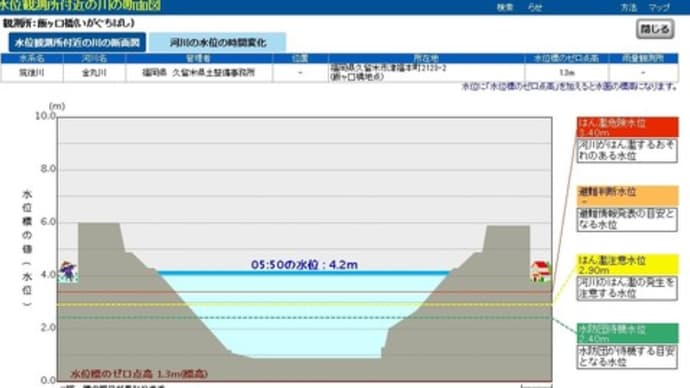Click the 河川名 column header
The height and width of the screenshot is (388, 690).
[94, 58]
